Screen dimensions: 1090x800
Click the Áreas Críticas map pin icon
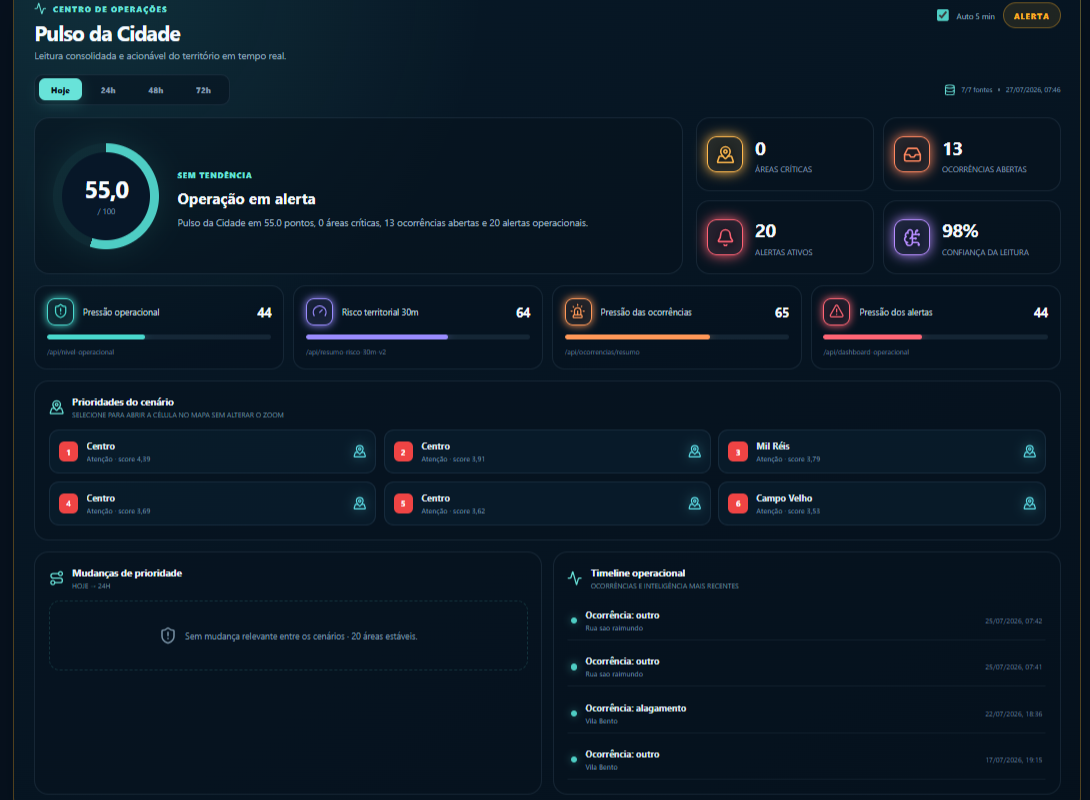click(725, 154)
